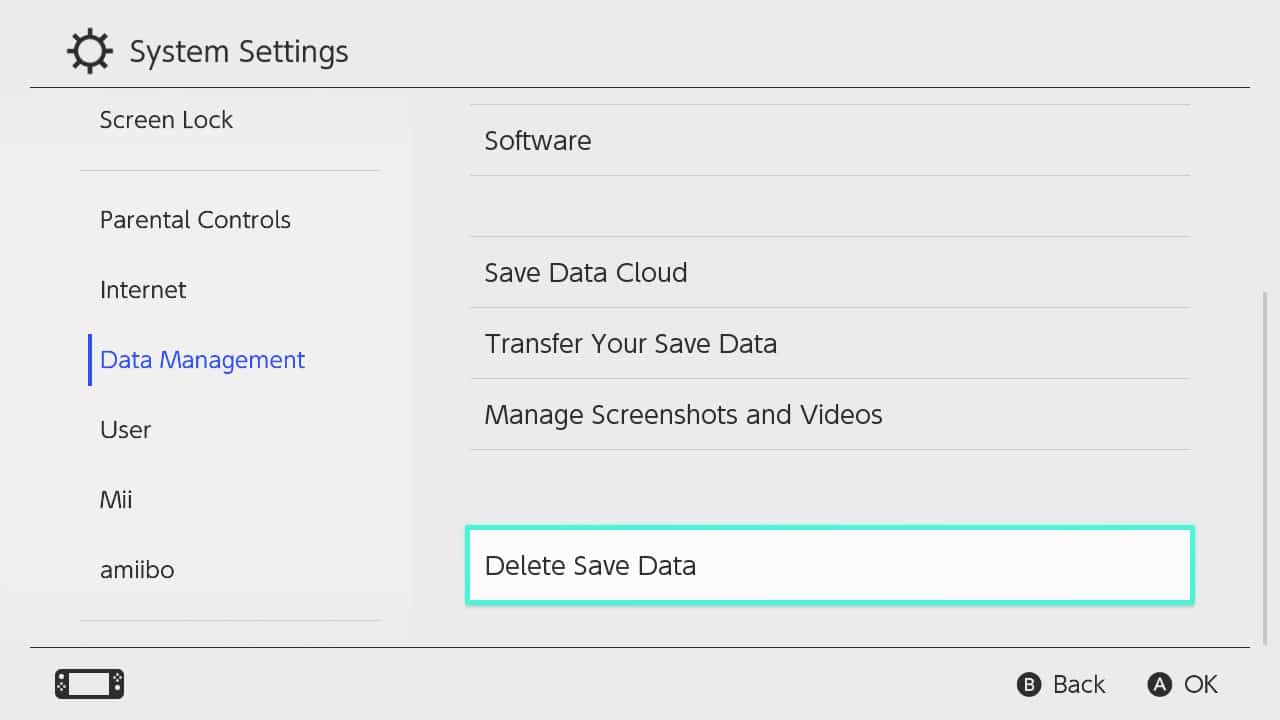The height and width of the screenshot is (720, 1280).
Task: Open Transfer Your Save Data
Action: pyautogui.click(x=830, y=343)
